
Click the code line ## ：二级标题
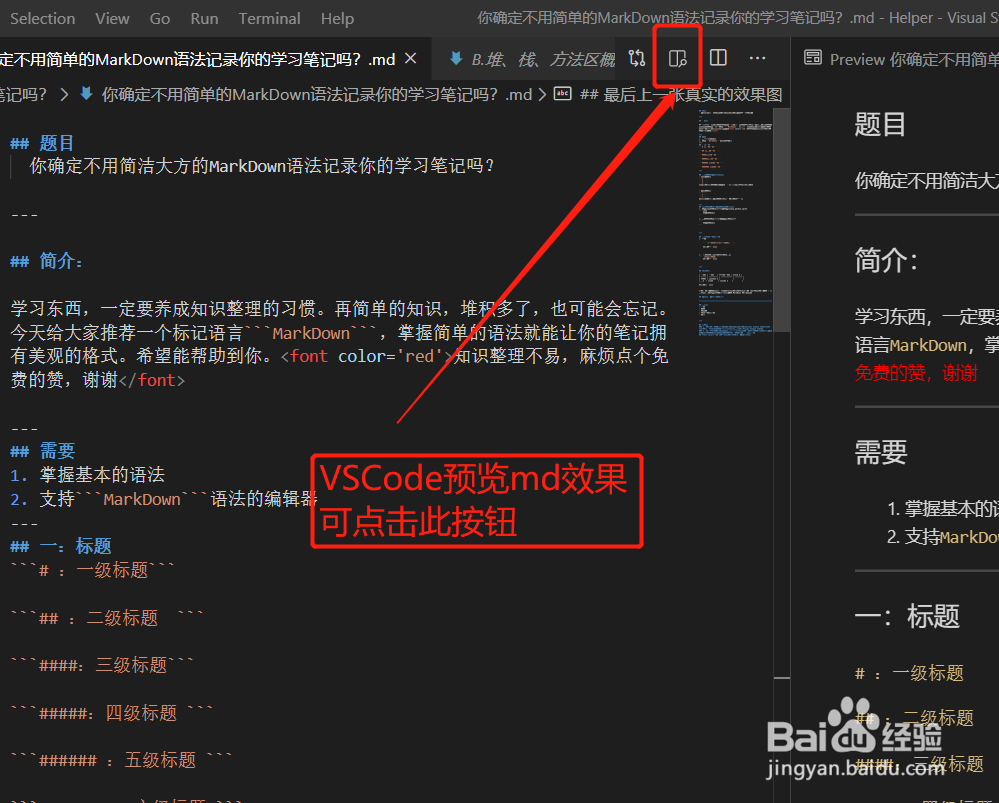coord(107,618)
